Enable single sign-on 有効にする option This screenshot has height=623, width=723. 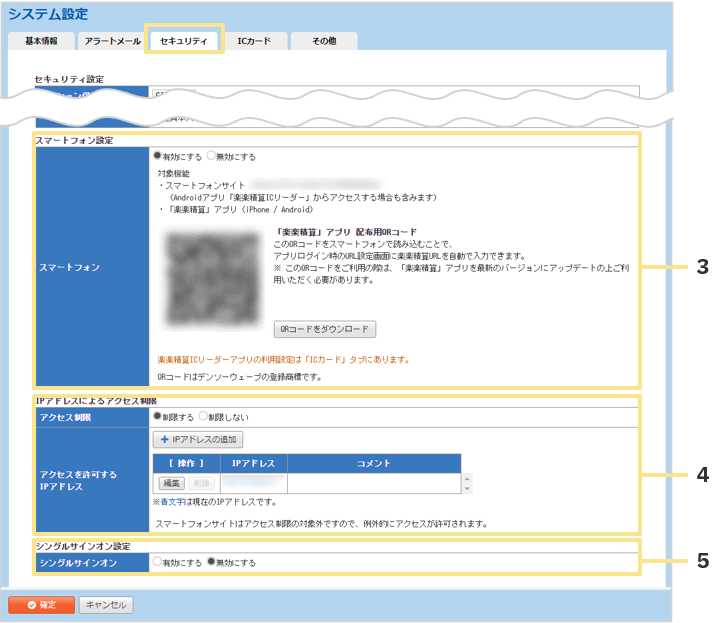[x=157, y=562]
